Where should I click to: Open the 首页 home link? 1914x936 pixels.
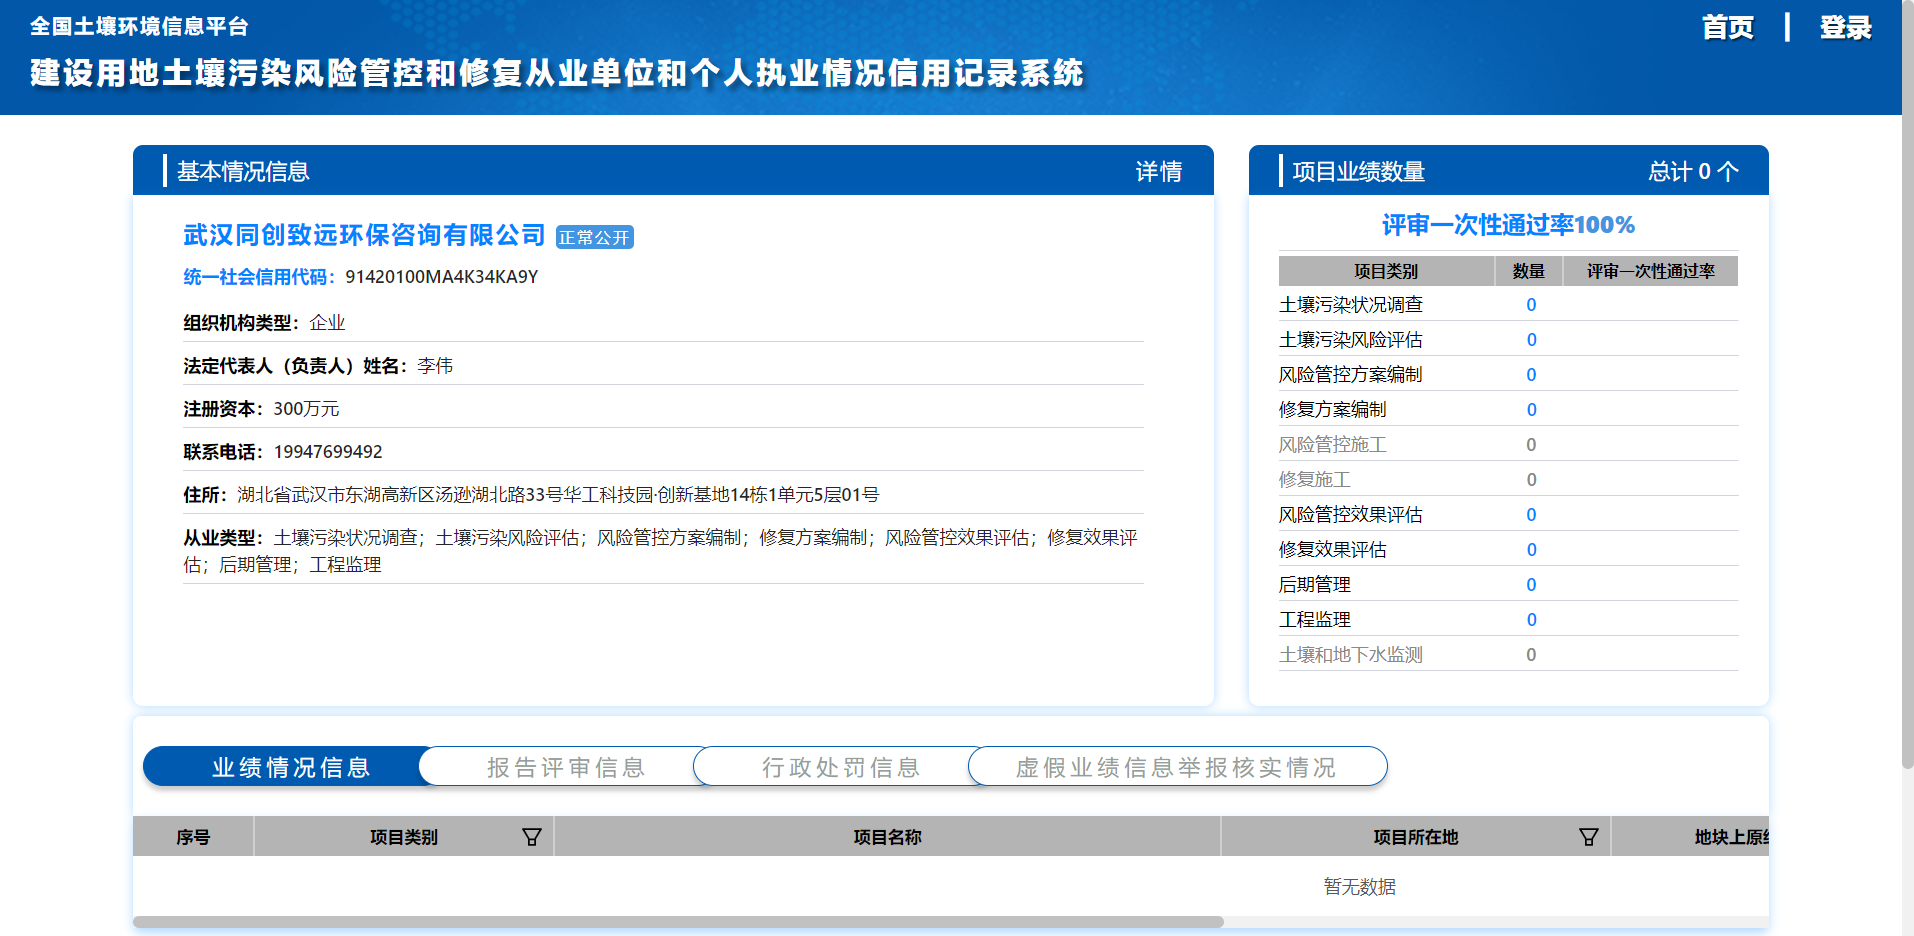point(1727,28)
